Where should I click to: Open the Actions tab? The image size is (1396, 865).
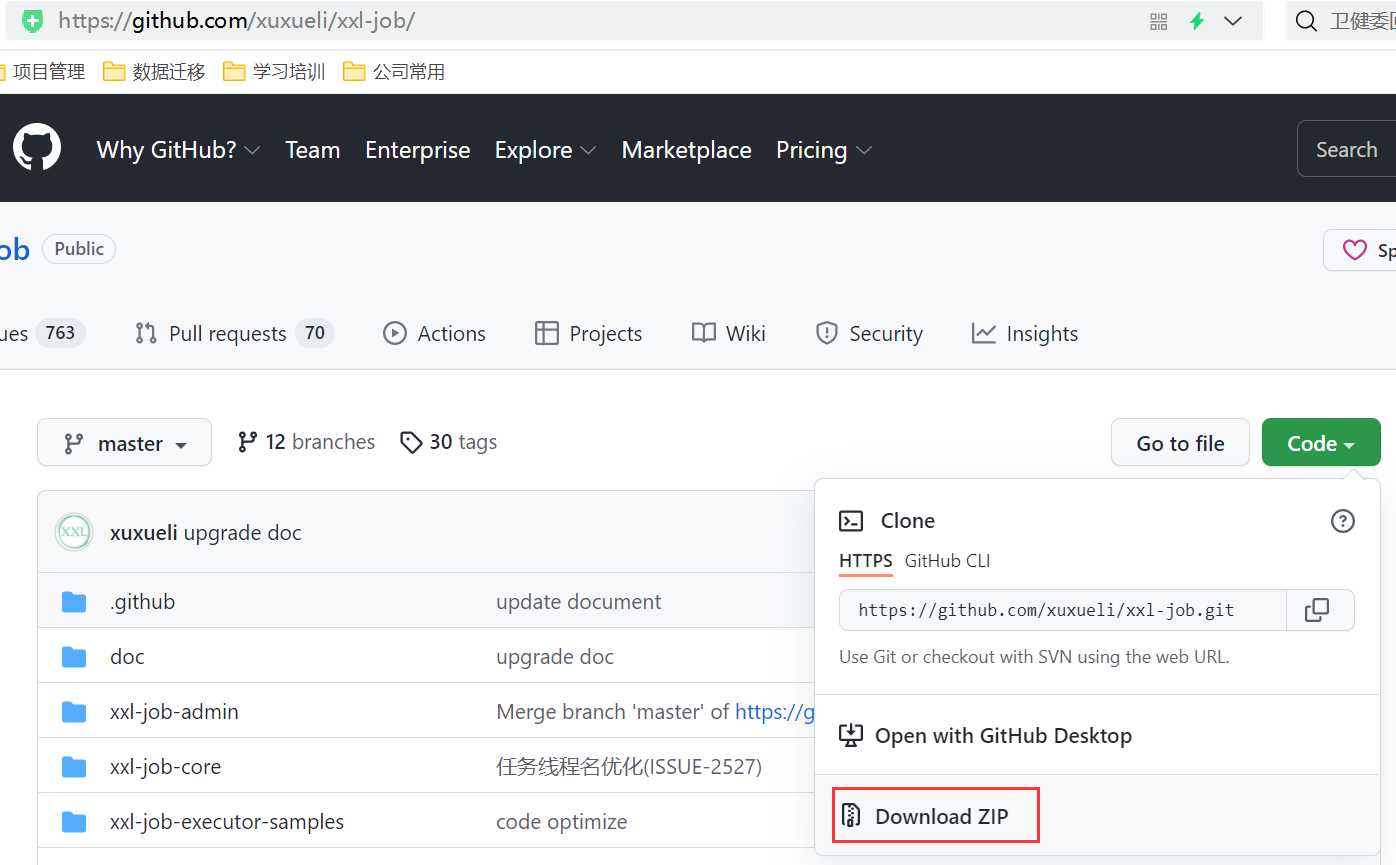coord(435,334)
